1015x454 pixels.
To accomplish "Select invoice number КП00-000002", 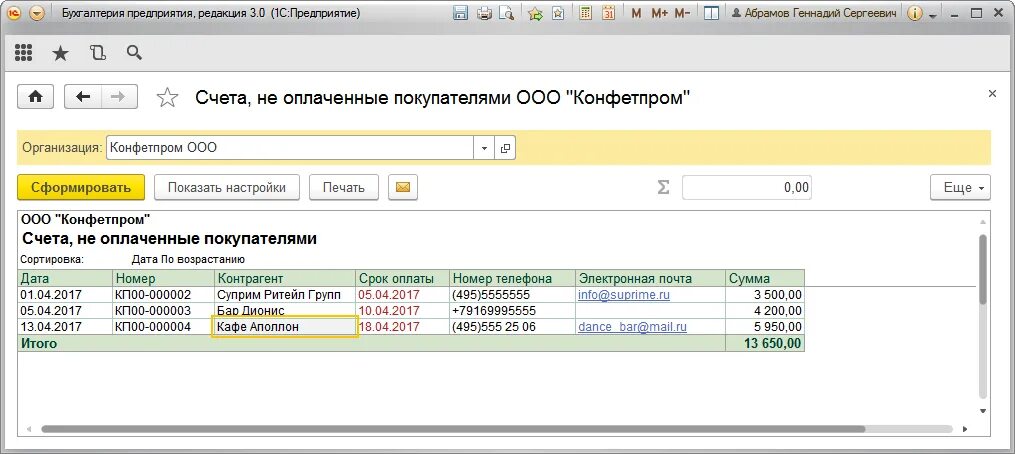I will pos(153,295).
